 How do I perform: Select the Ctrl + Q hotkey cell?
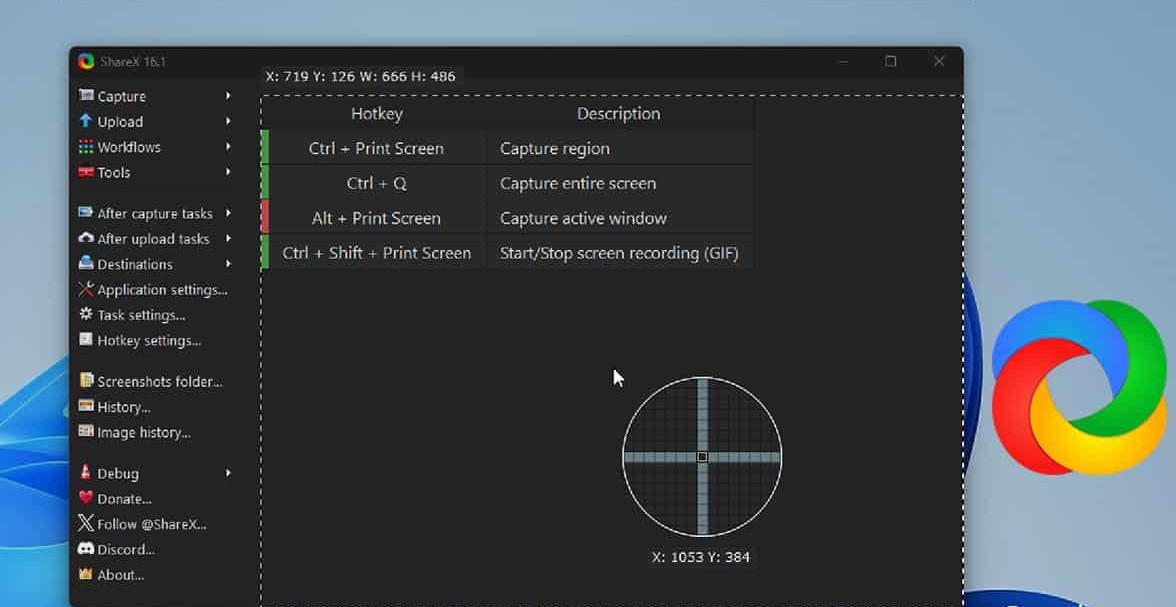point(376,182)
